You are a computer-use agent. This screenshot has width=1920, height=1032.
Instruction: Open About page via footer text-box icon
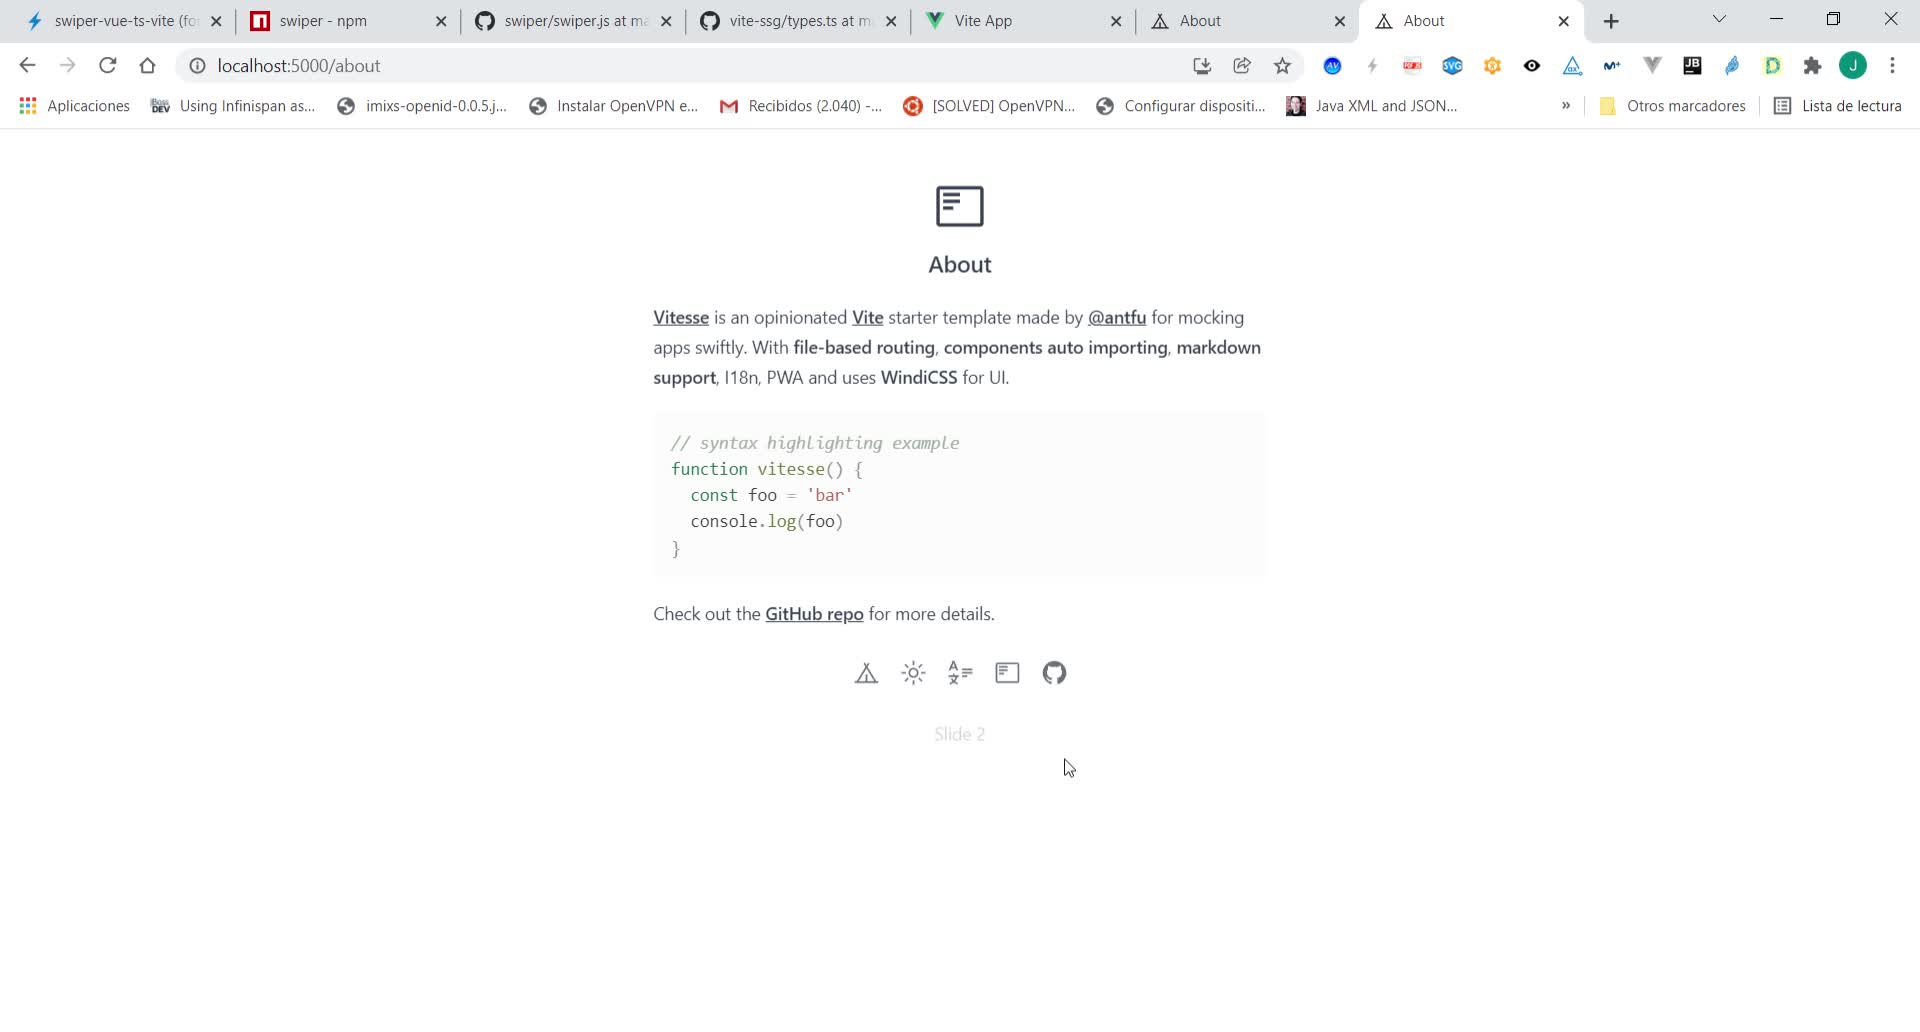click(x=1007, y=673)
